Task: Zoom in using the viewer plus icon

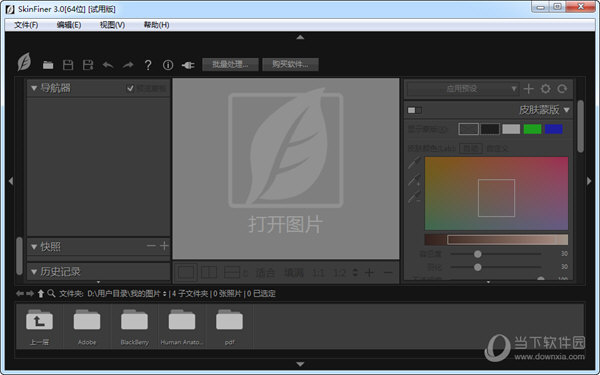Action: 369,272
